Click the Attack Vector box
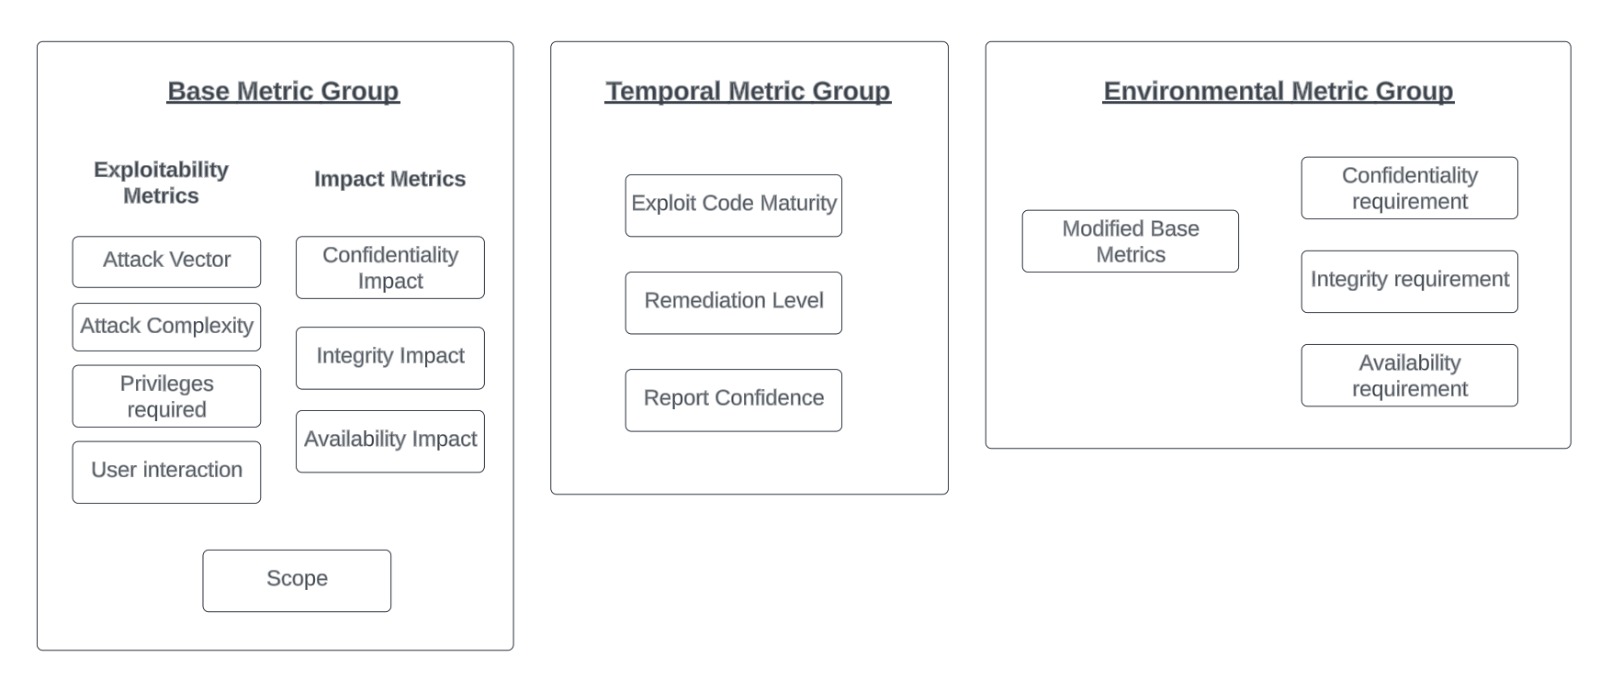 [166, 261]
